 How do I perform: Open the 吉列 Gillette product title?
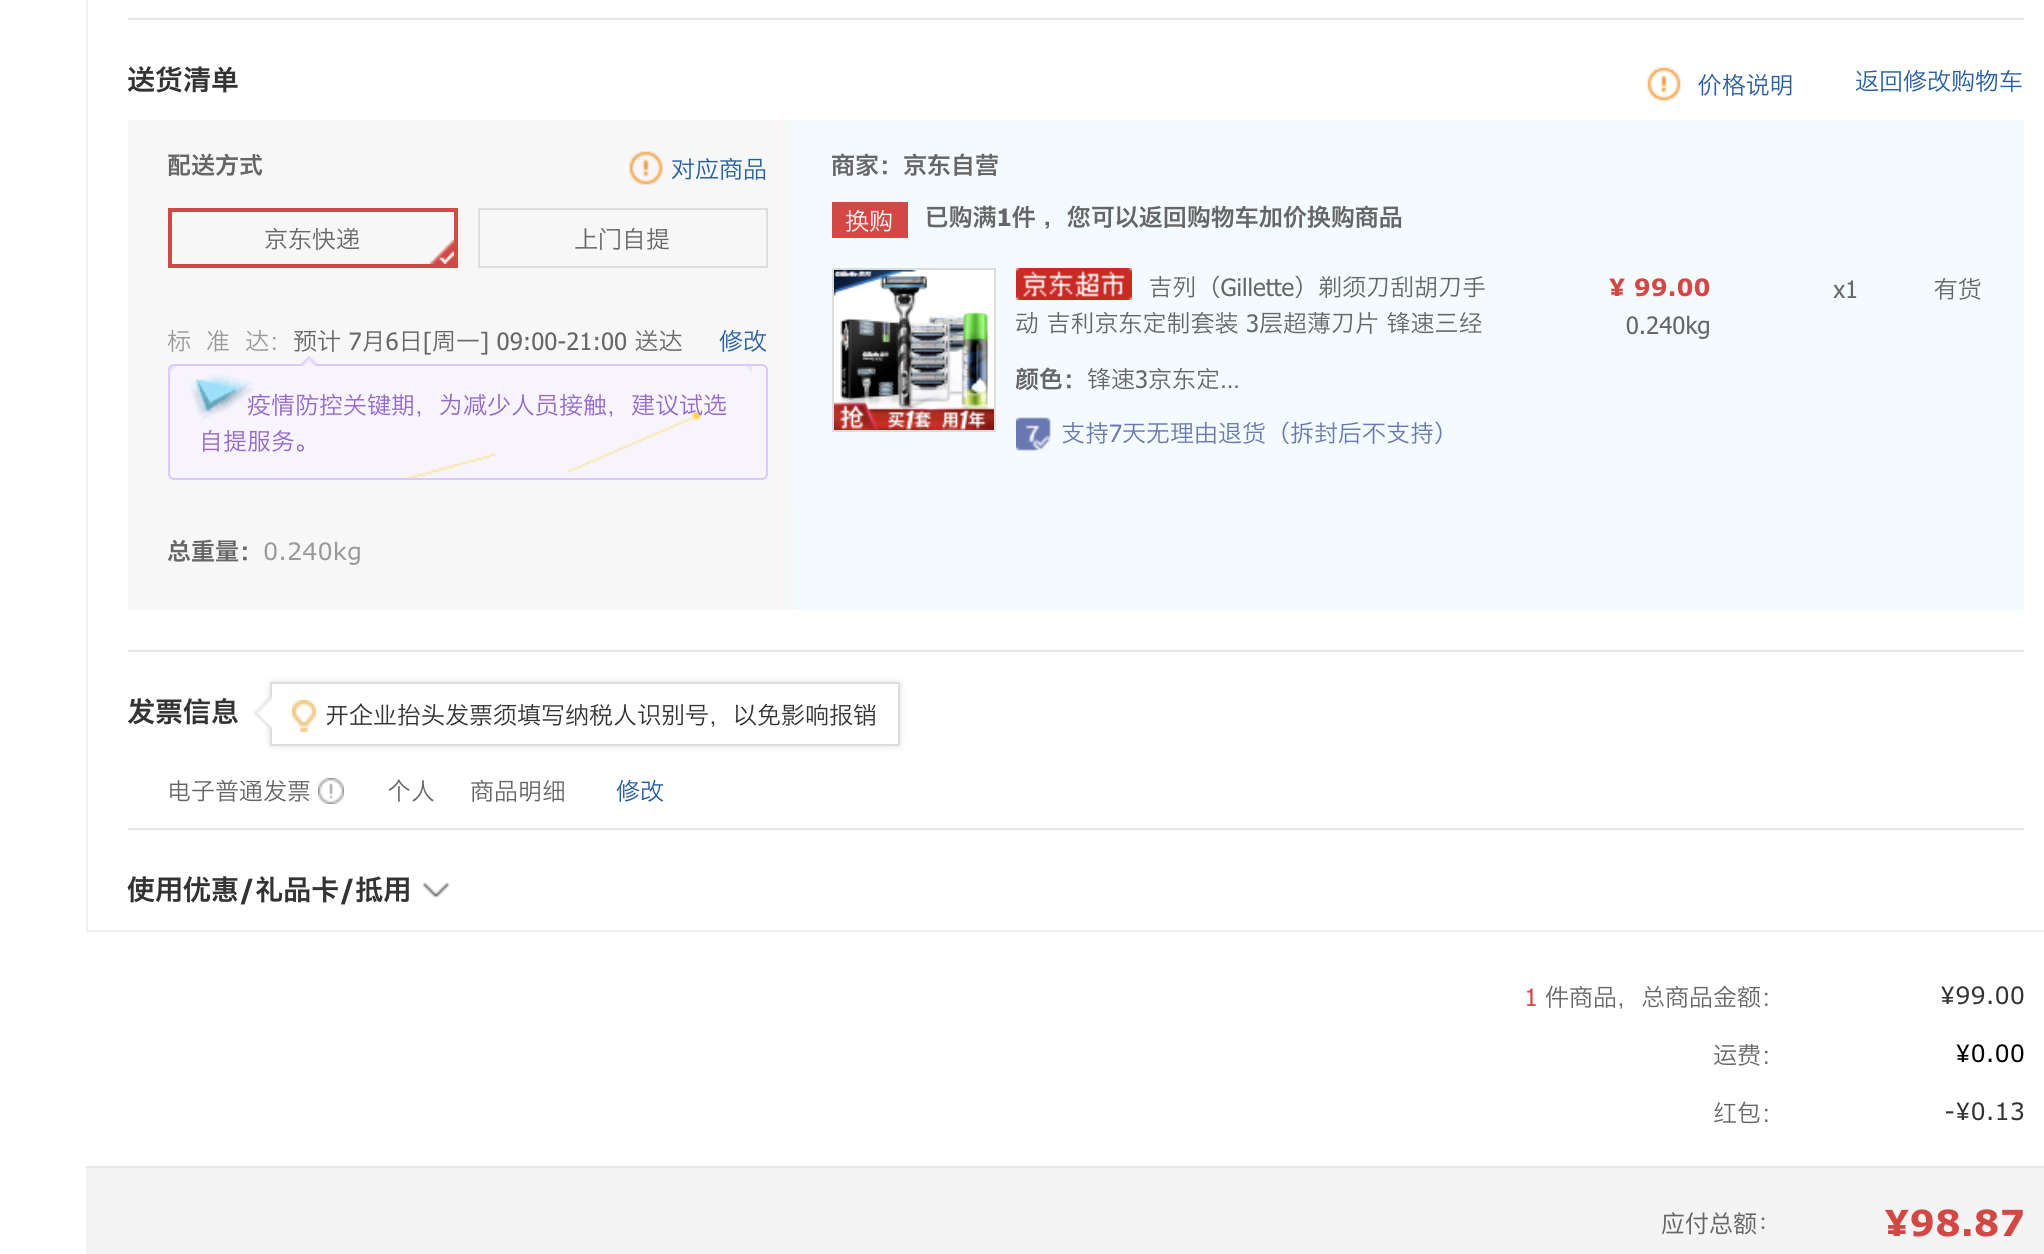(1250, 305)
